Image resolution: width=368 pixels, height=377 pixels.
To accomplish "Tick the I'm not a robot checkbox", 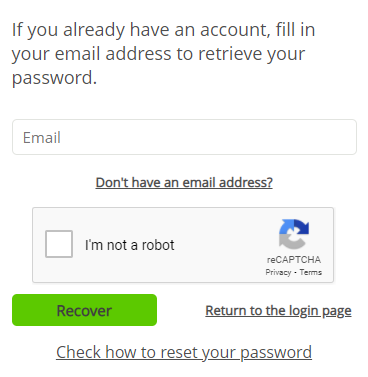I will click(59, 244).
